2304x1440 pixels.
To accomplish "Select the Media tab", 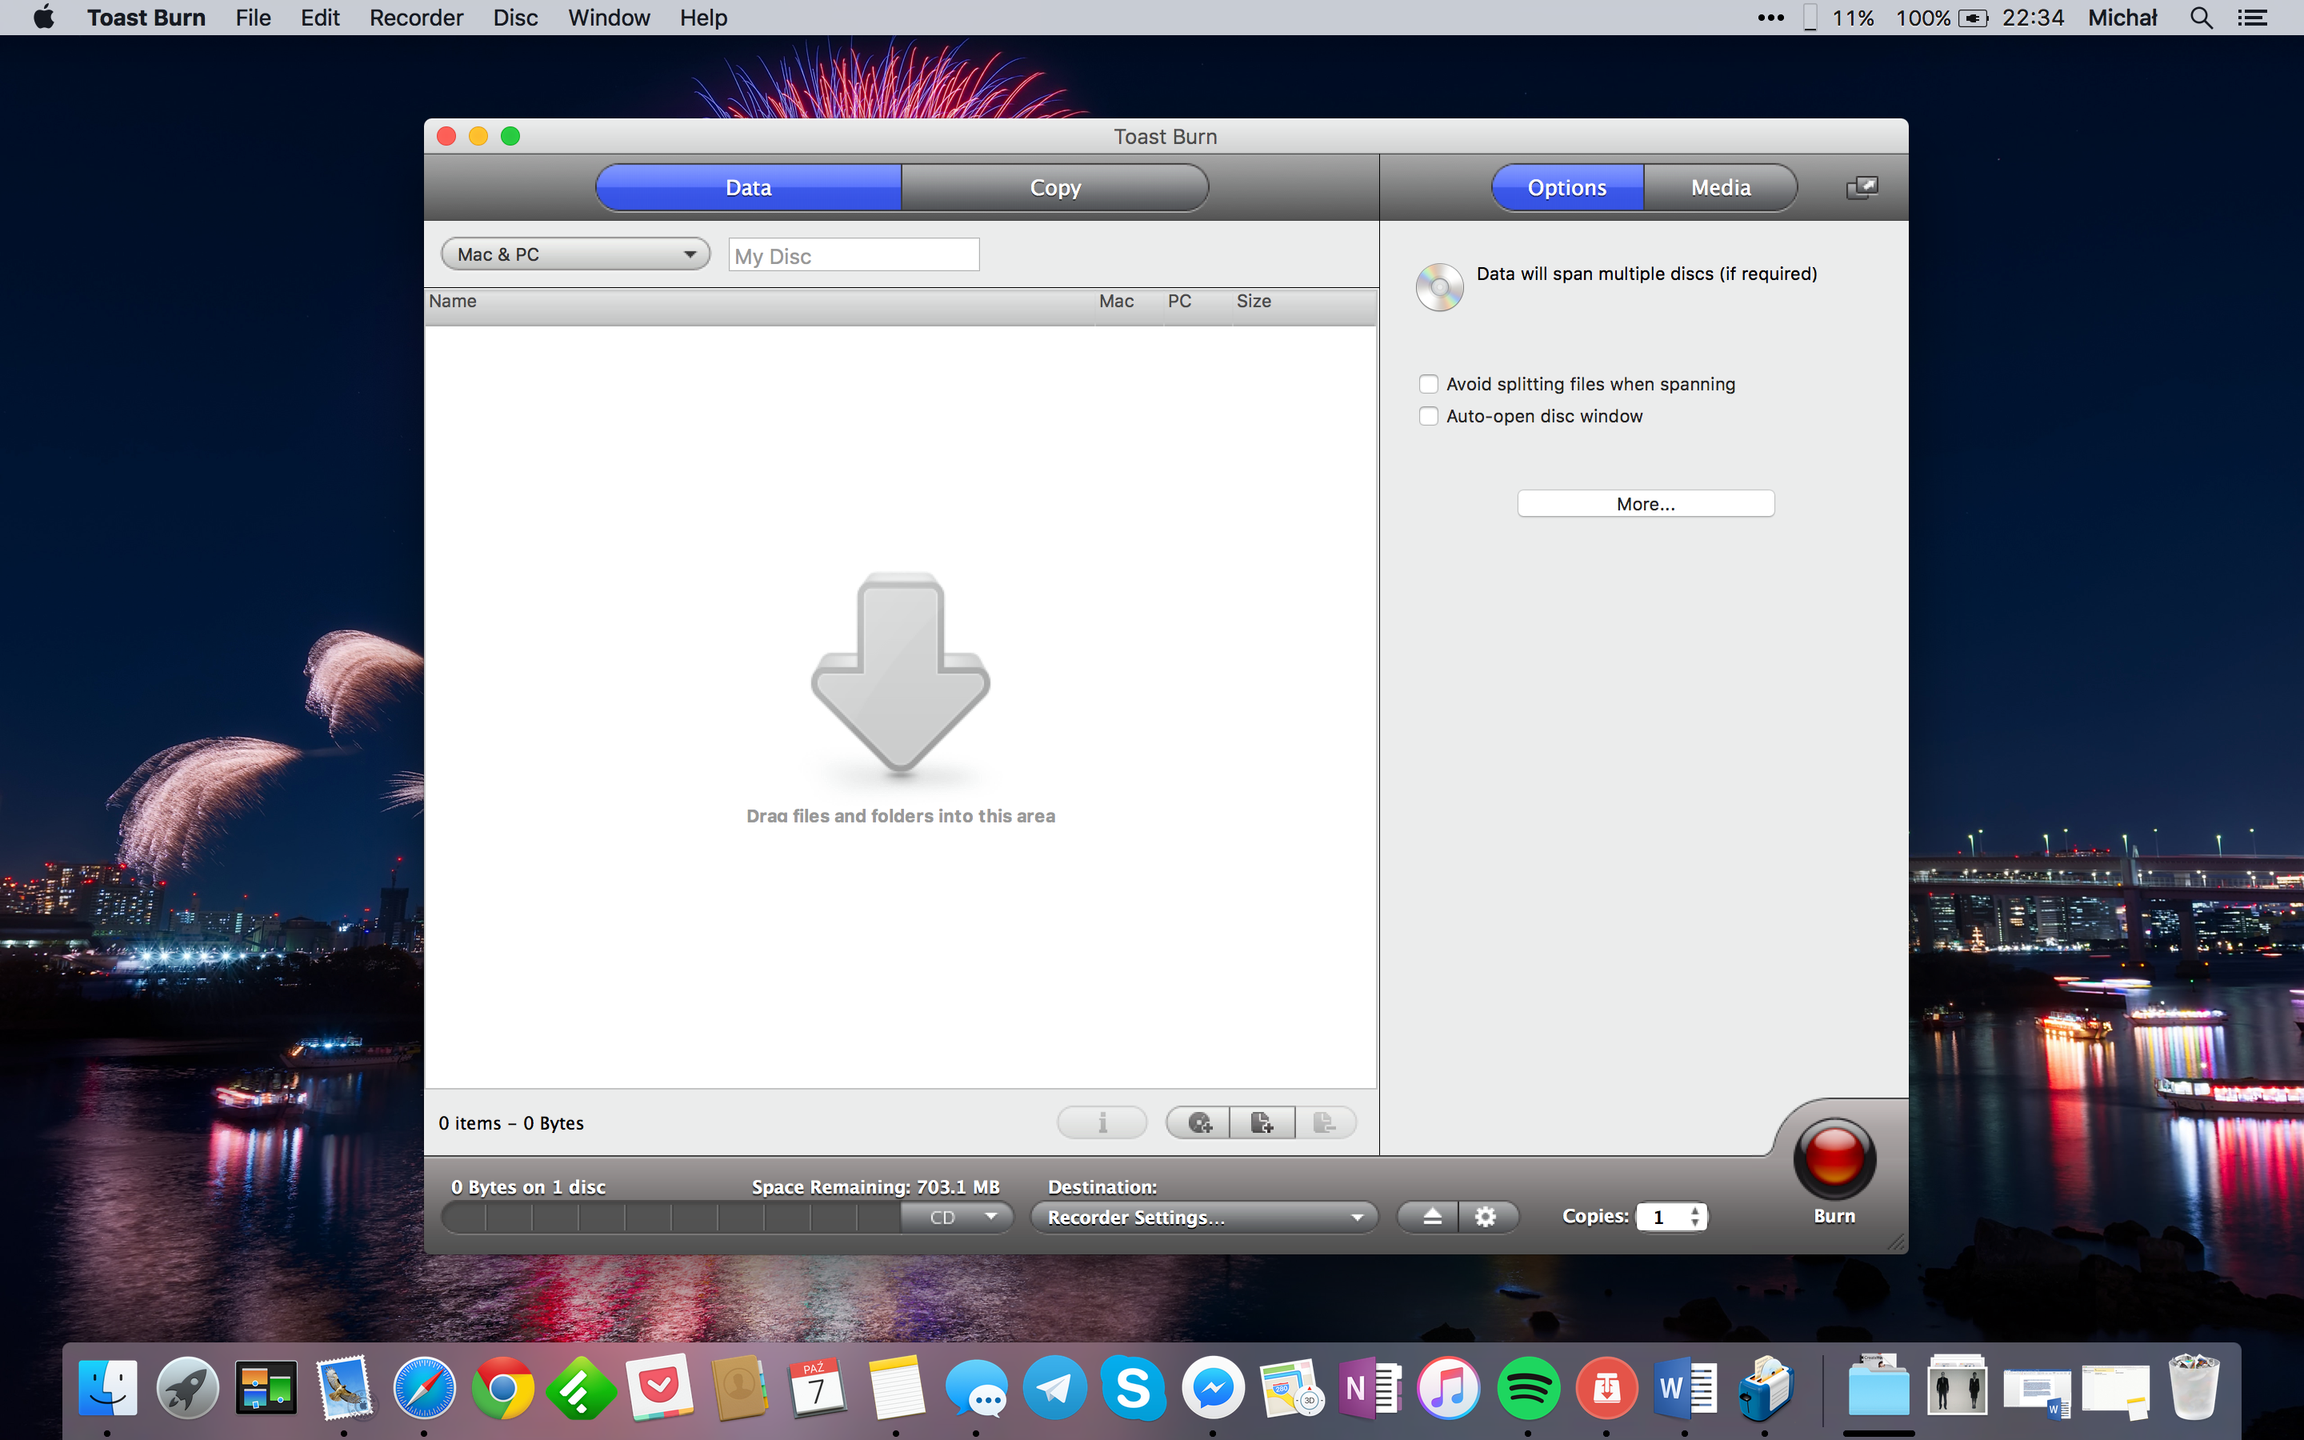I will pyautogui.click(x=1720, y=187).
